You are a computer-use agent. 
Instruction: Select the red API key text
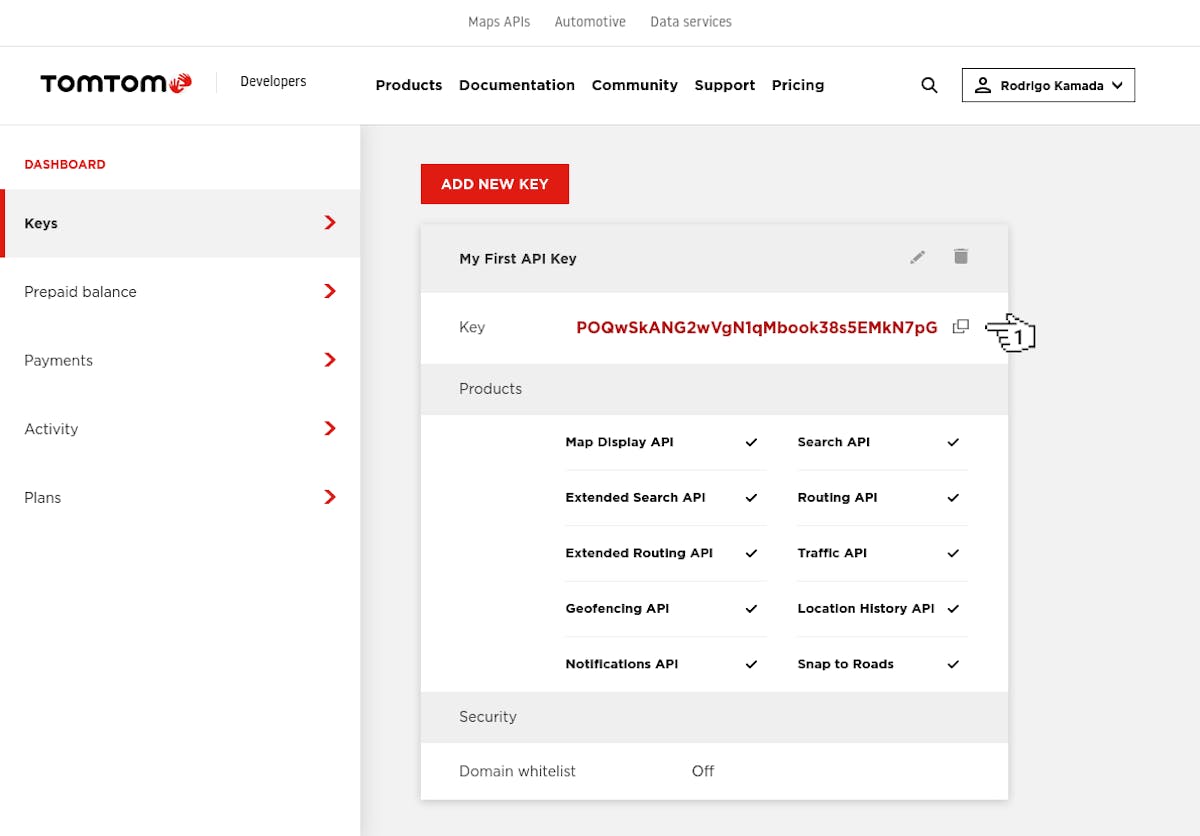(x=756, y=327)
